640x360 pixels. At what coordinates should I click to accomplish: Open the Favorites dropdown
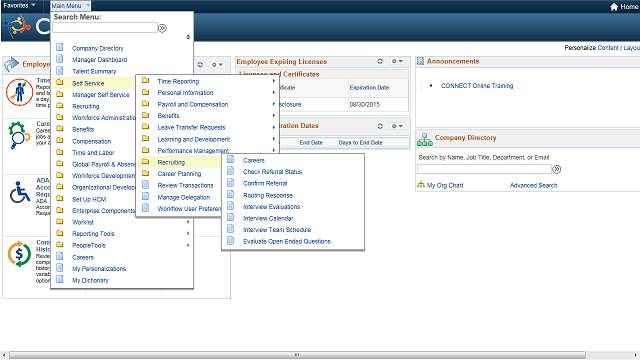[x=19, y=5]
